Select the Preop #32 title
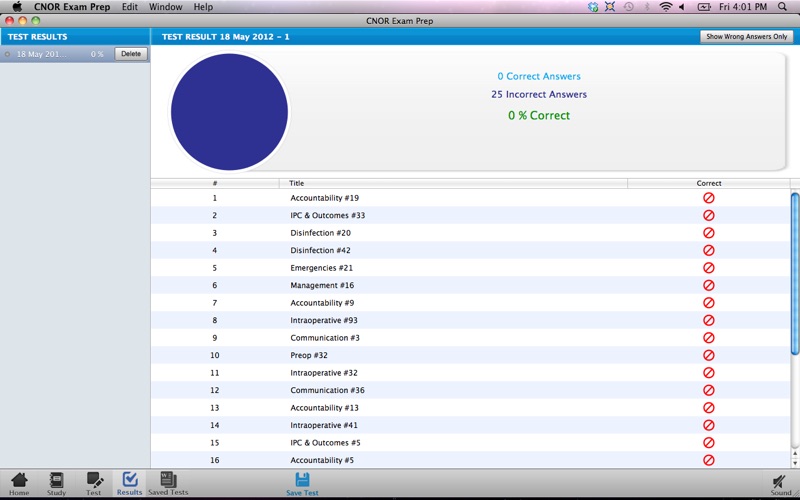 pos(309,355)
